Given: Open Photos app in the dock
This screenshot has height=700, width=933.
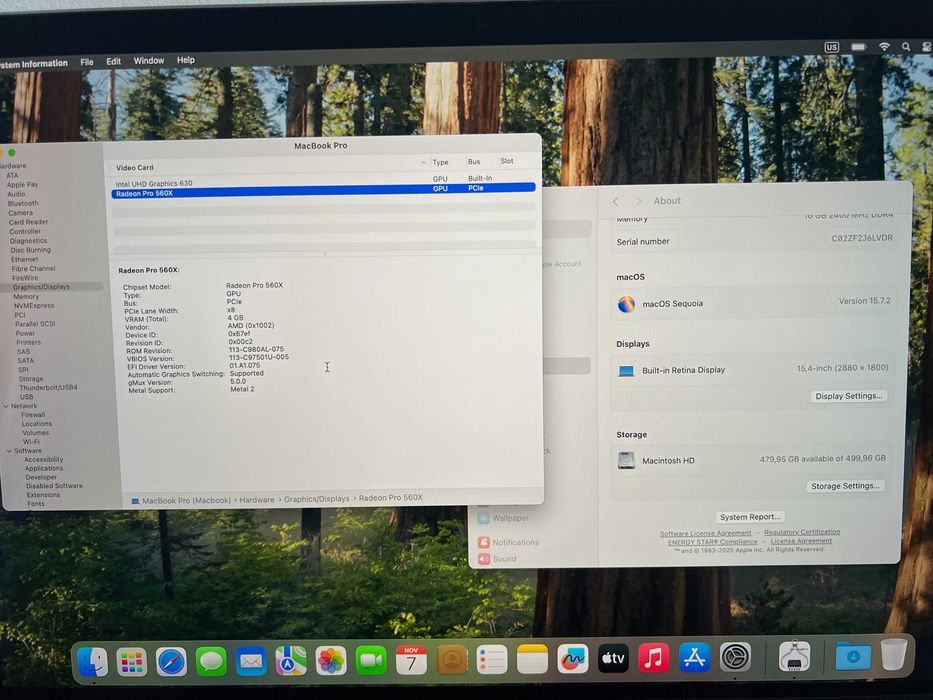Looking at the screenshot, I should coord(331,661).
